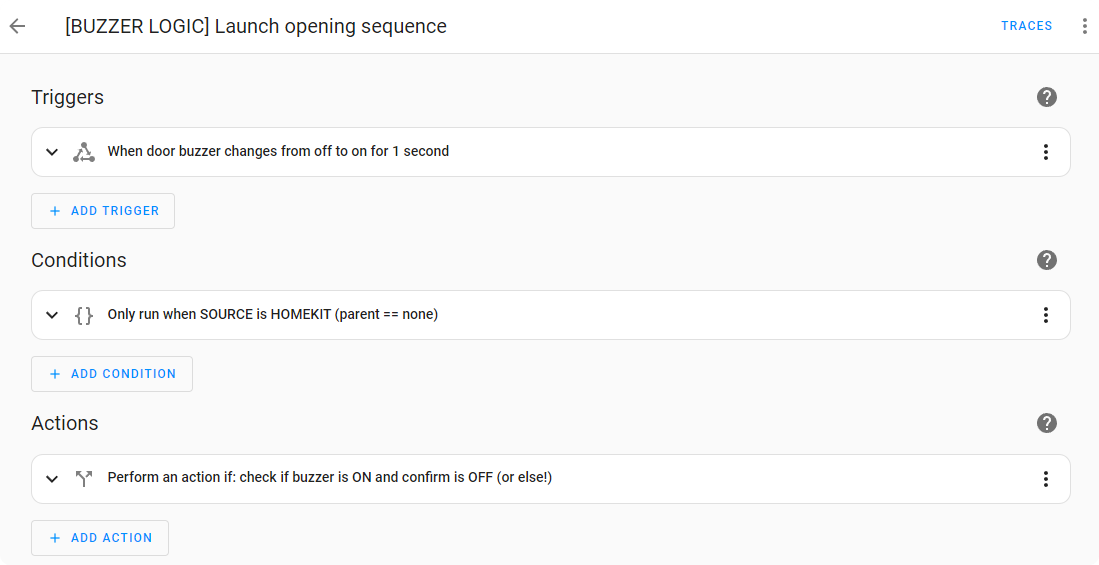Open help for the Triggers section
This screenshot has height=565, width=1099.
coord(1047,97)
